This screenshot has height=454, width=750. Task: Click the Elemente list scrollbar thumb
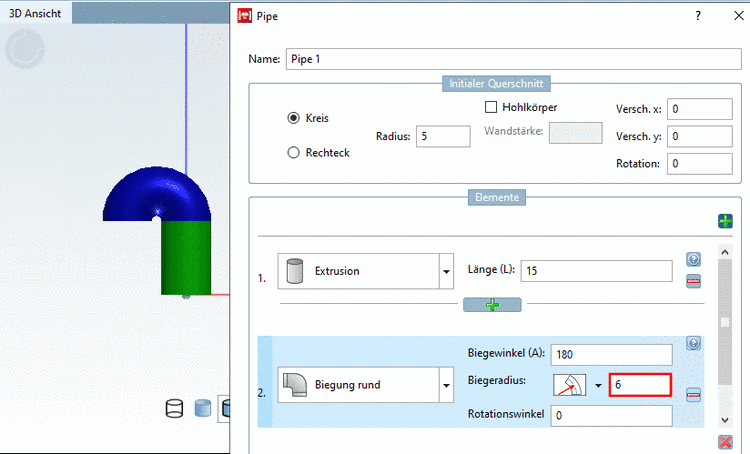tap(725, 322)
